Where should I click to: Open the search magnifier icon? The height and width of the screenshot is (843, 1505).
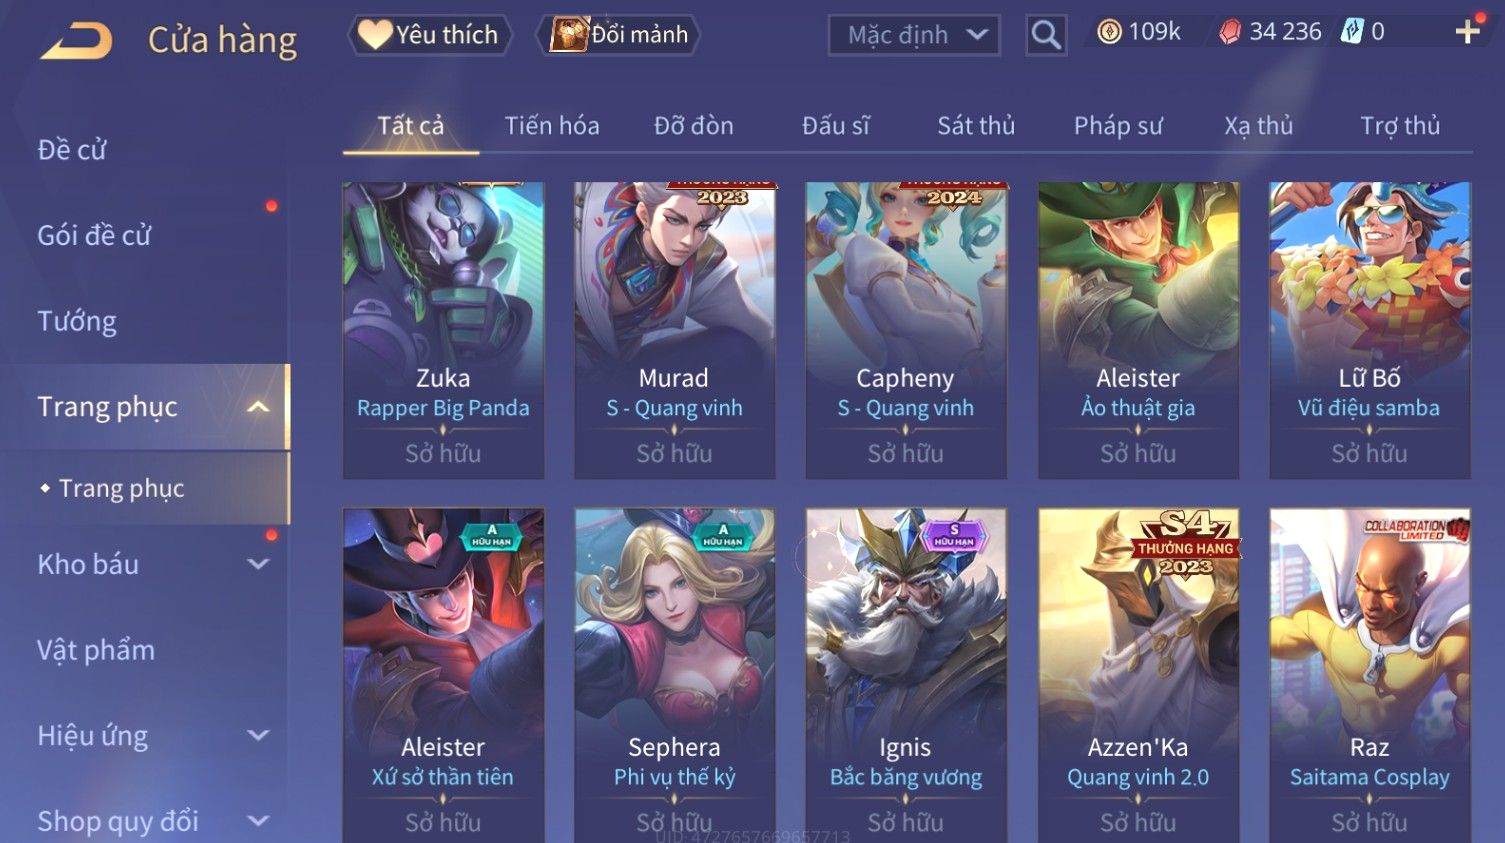(1046, 35)
